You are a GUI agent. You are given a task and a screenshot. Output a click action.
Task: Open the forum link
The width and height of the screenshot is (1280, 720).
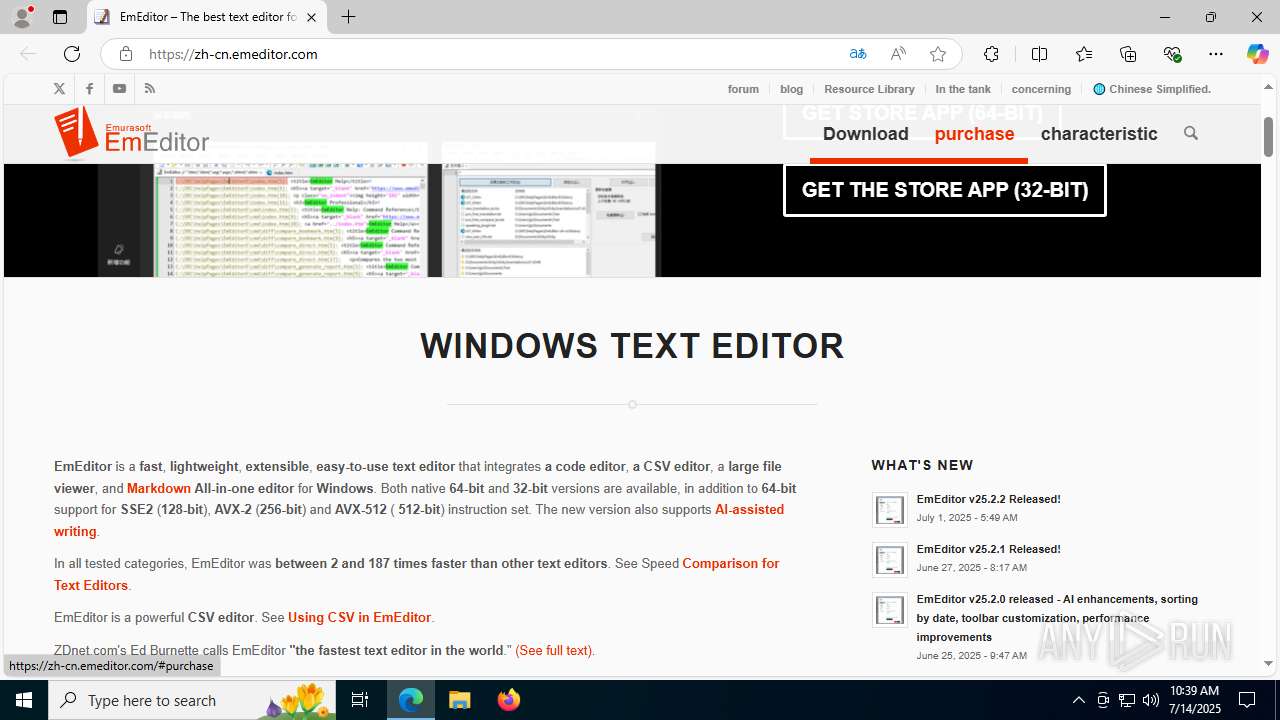(743, 89)
